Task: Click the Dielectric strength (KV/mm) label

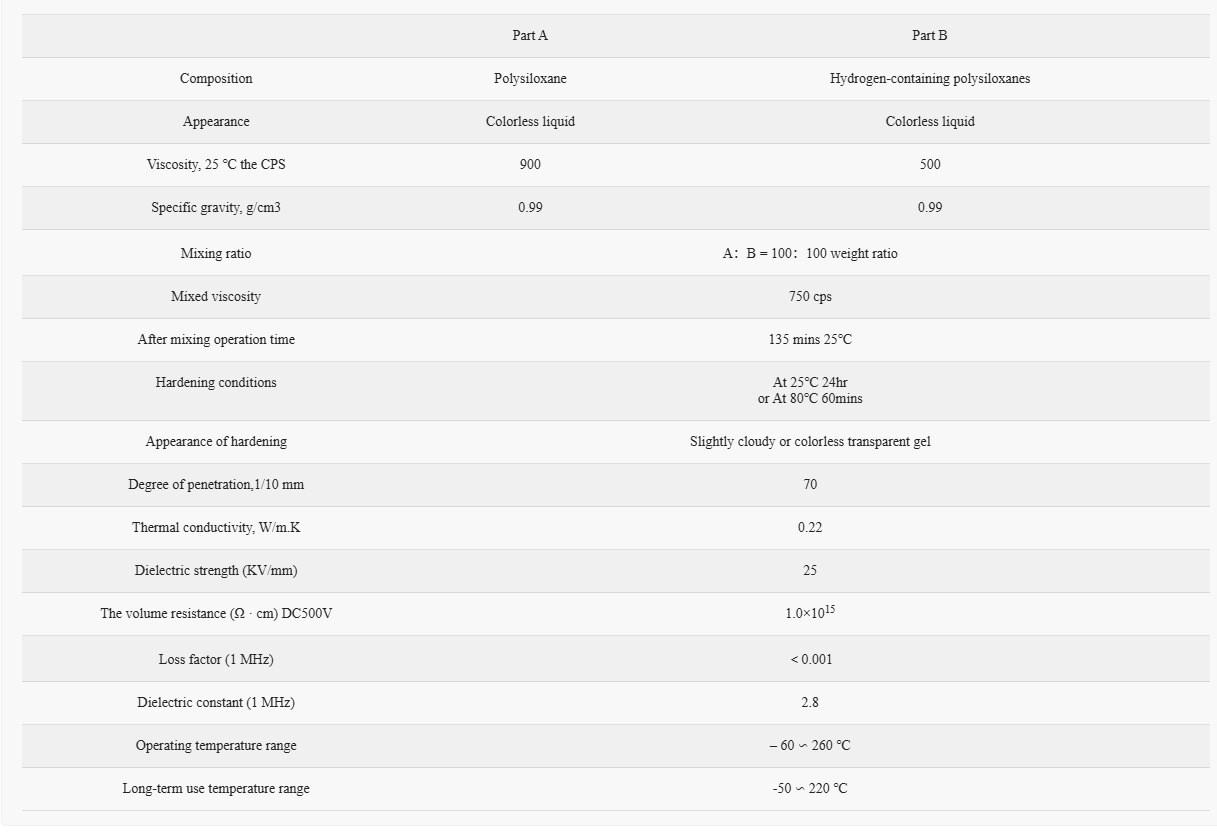Action: [x=216, y=570]
